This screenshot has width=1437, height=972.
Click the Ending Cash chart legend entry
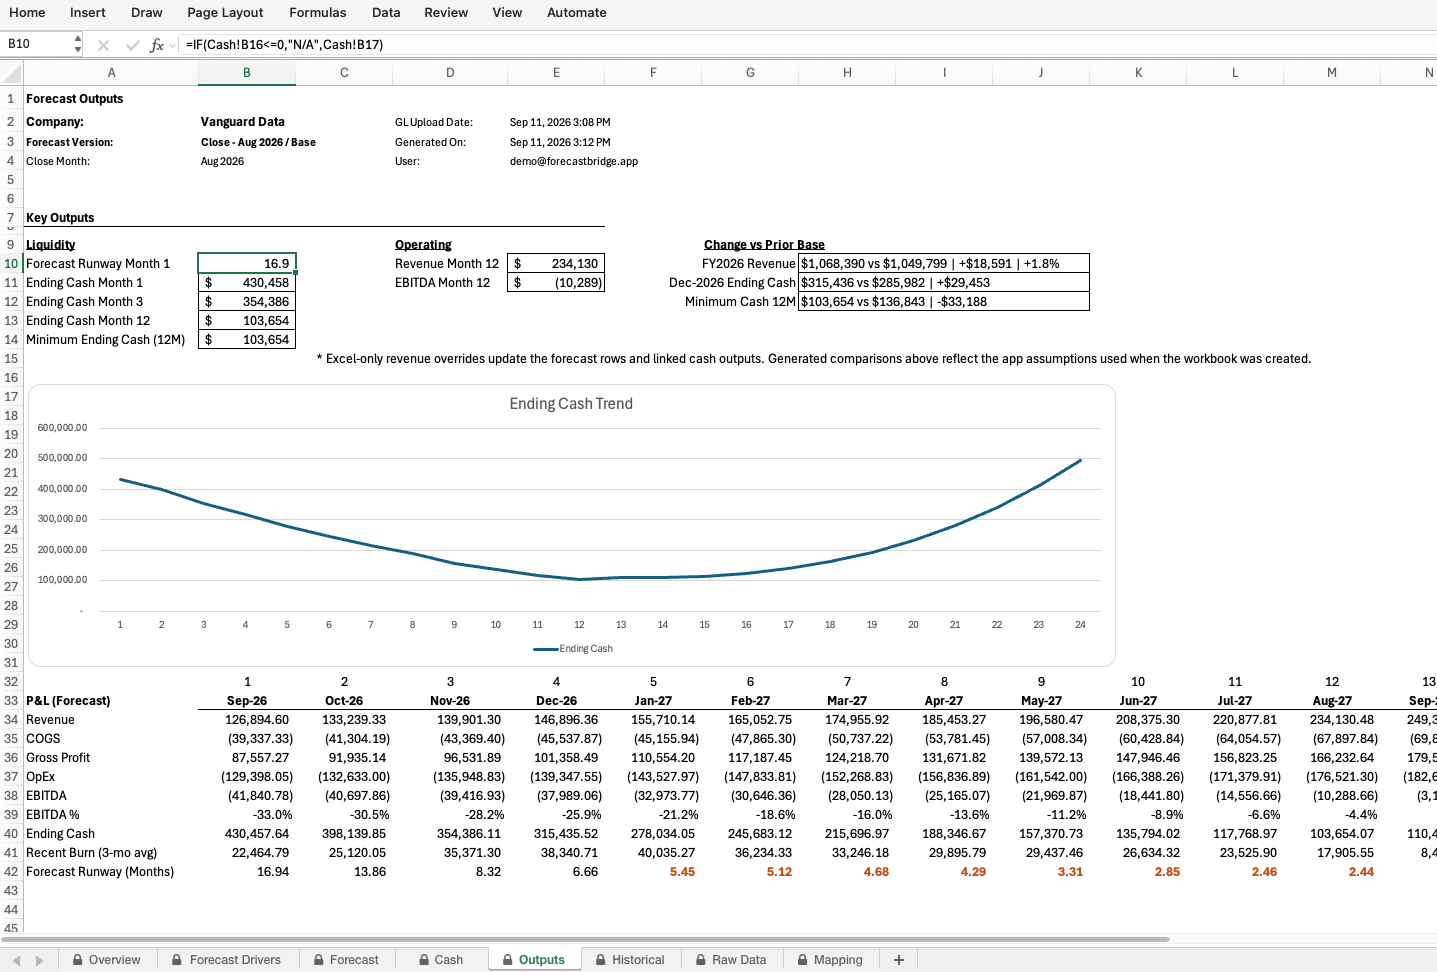click(x=573, y=649)
